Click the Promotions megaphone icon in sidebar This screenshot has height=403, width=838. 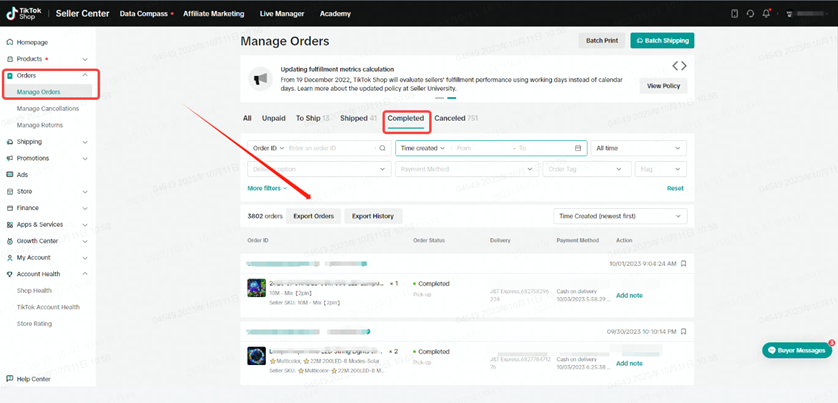point(10,158)
